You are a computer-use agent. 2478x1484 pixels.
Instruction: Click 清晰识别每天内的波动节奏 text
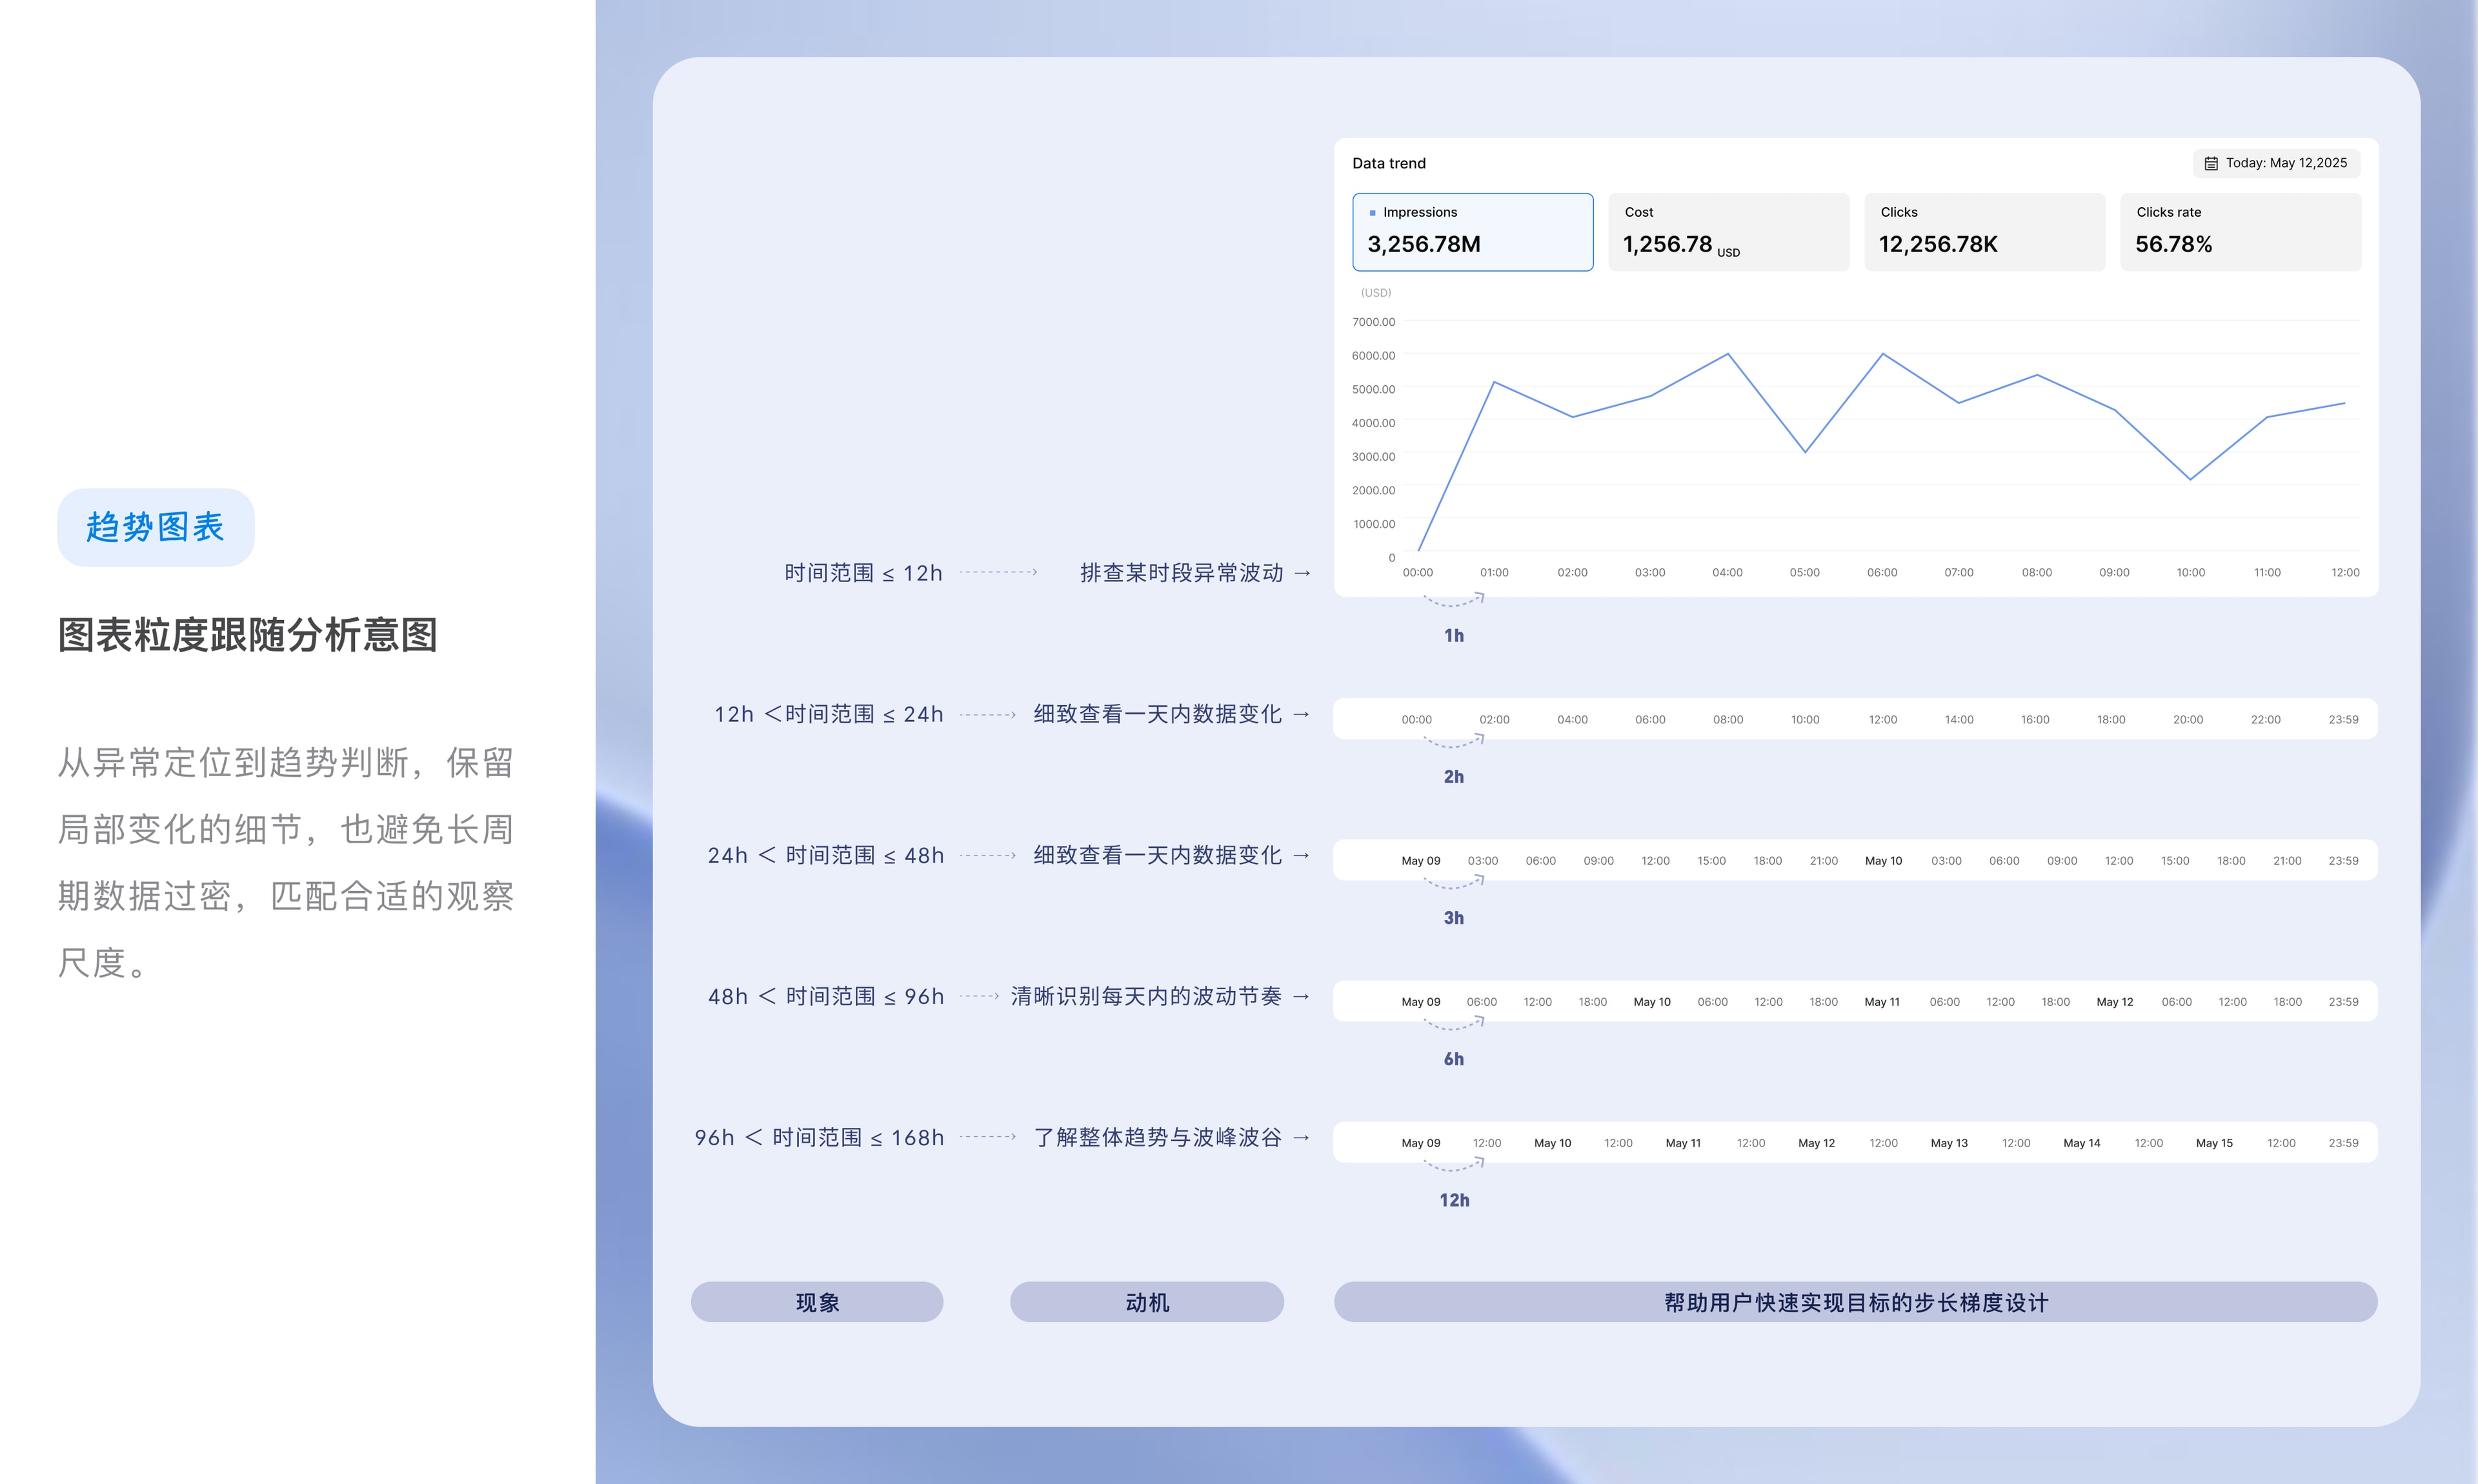coord(1146,996)
